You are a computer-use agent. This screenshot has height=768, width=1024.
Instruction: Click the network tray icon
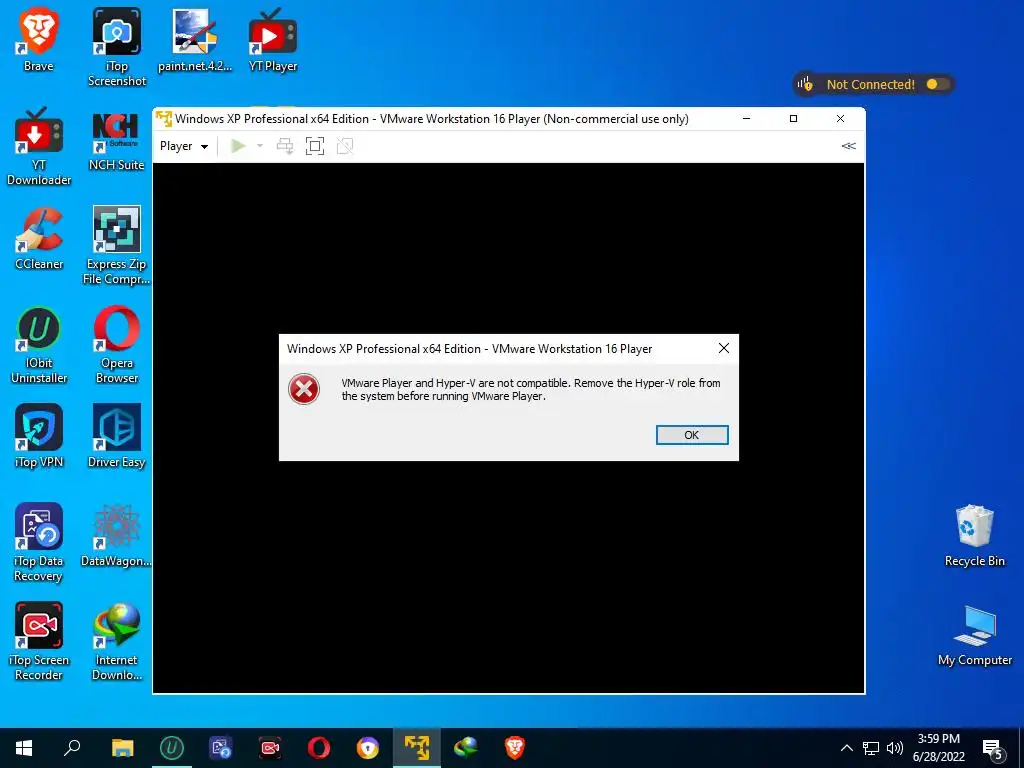point(871,748)
